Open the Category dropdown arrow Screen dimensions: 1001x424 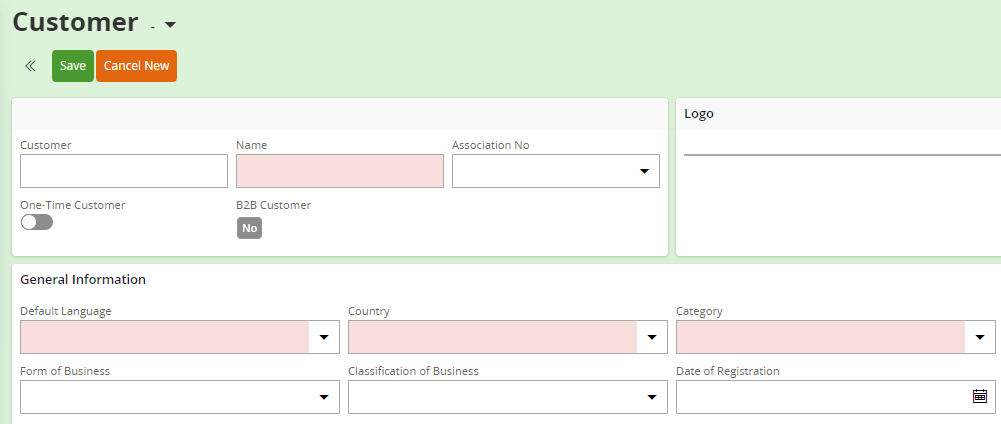[980, 338]
